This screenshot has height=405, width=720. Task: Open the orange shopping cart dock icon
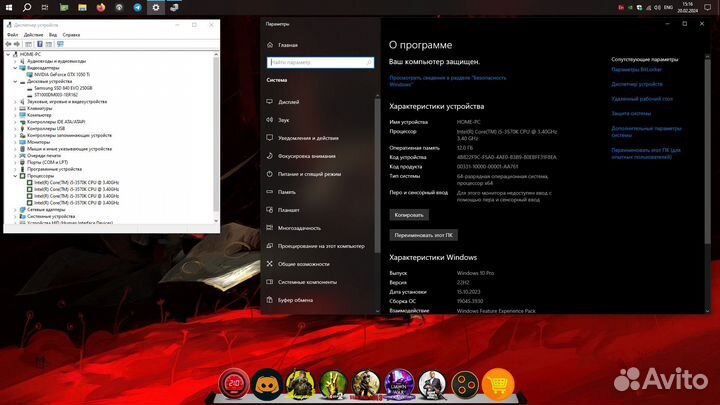click(x=498, y=384)
